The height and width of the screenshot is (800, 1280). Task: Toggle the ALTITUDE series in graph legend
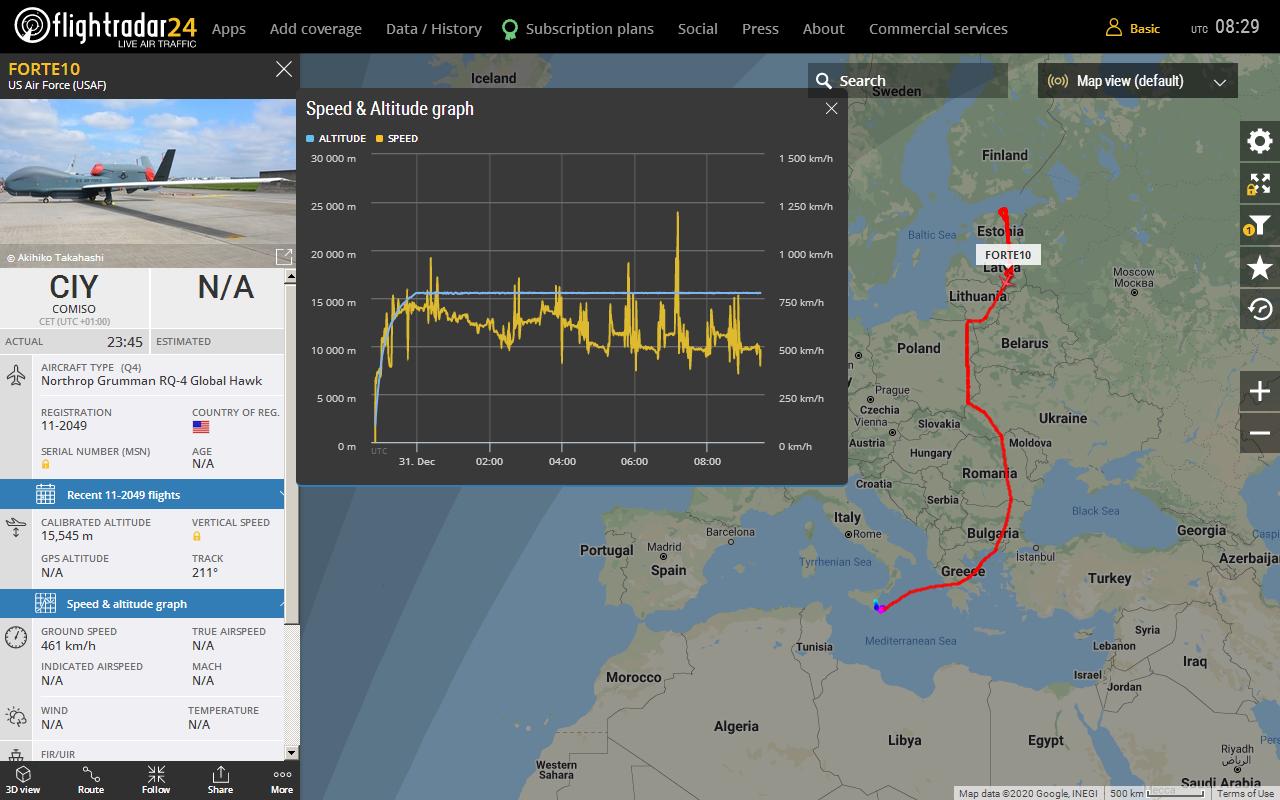coord(336,138)
